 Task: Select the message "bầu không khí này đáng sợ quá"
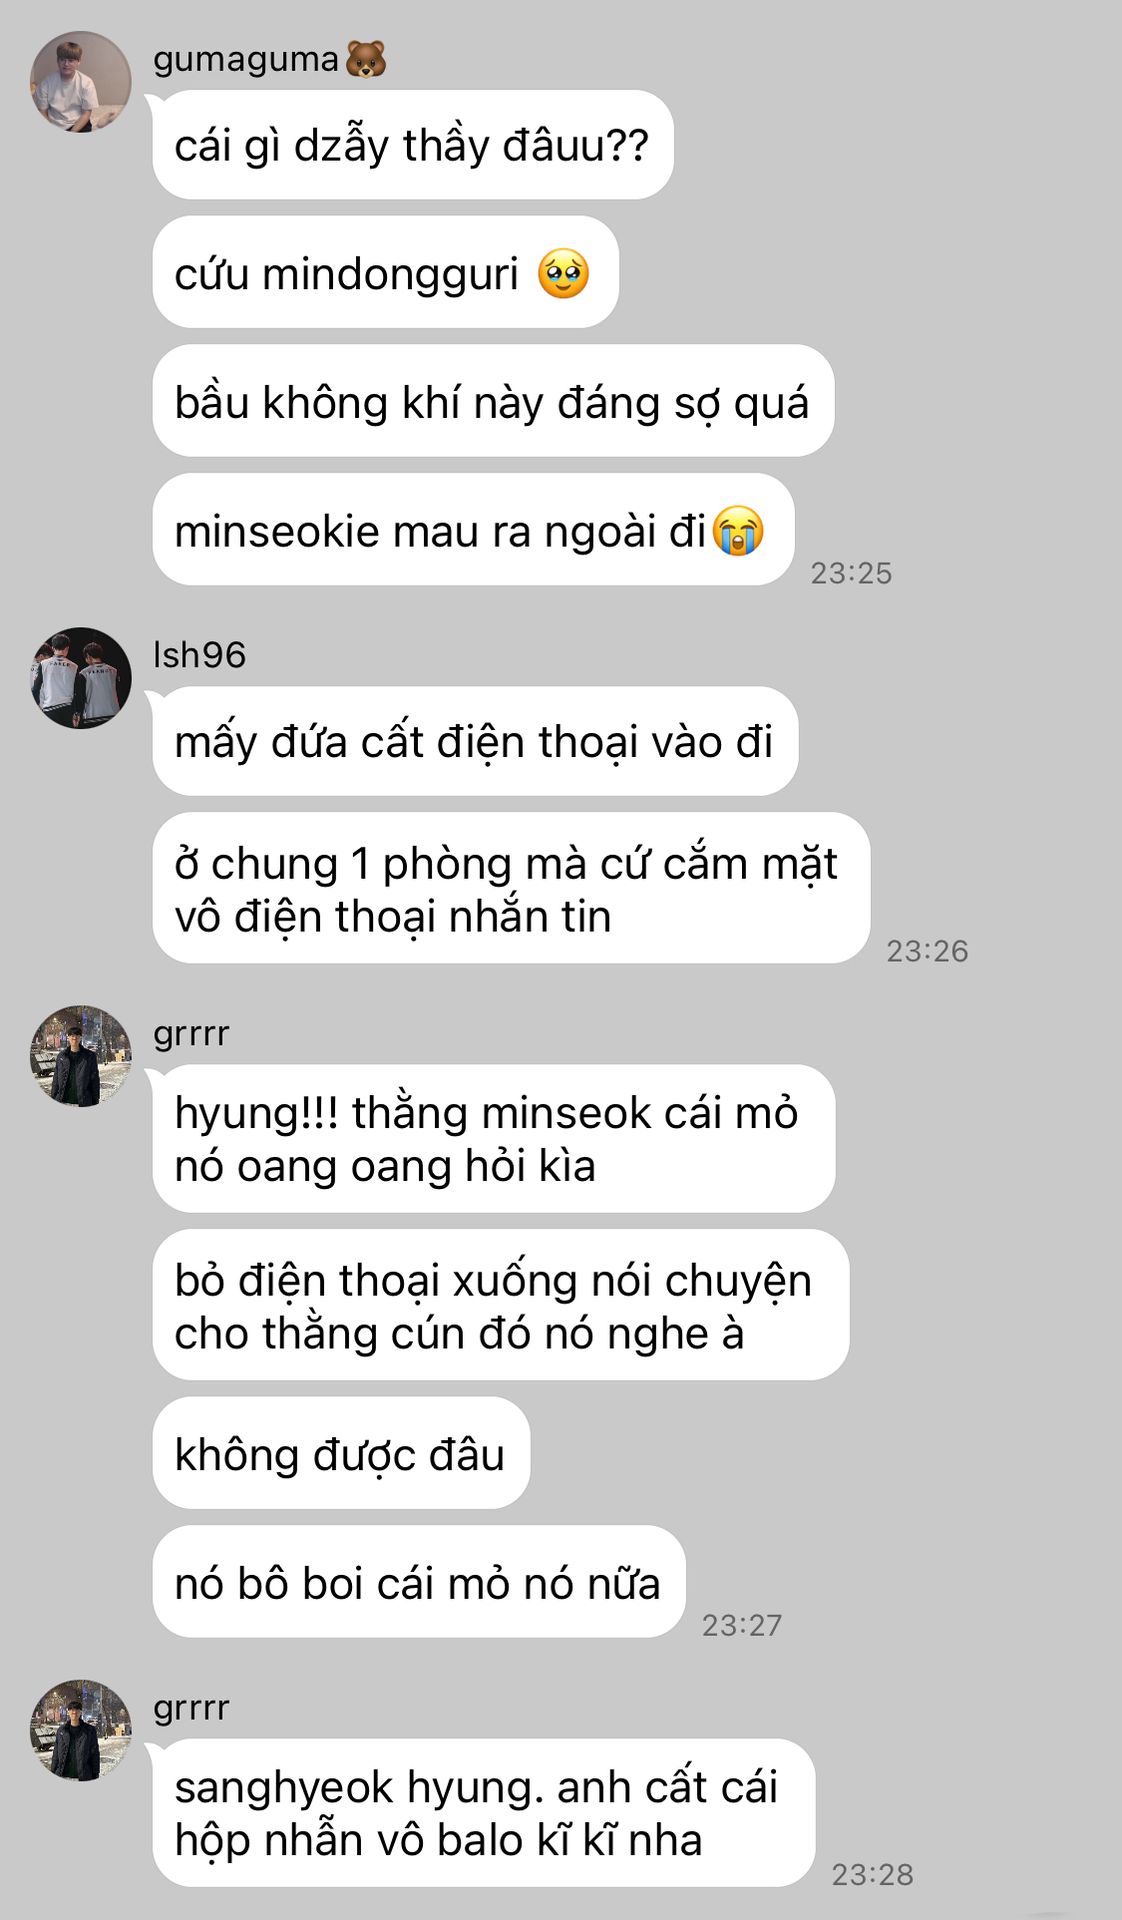coord(493,401)
